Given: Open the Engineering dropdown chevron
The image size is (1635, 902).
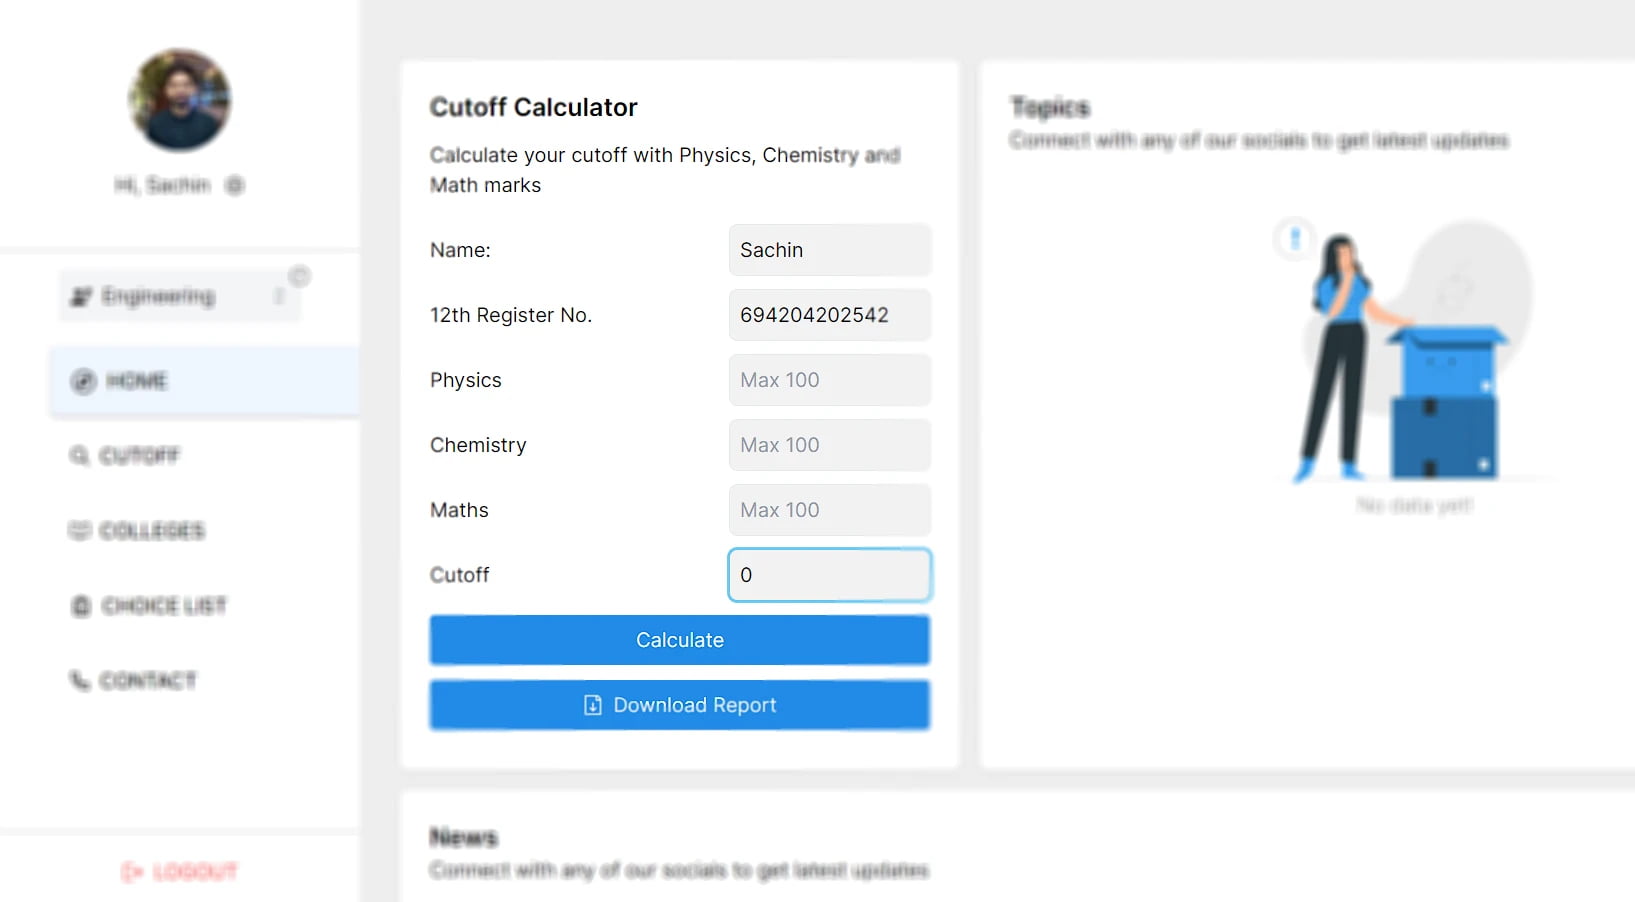Looking at the screenshot, I should (x=280, y=296).
